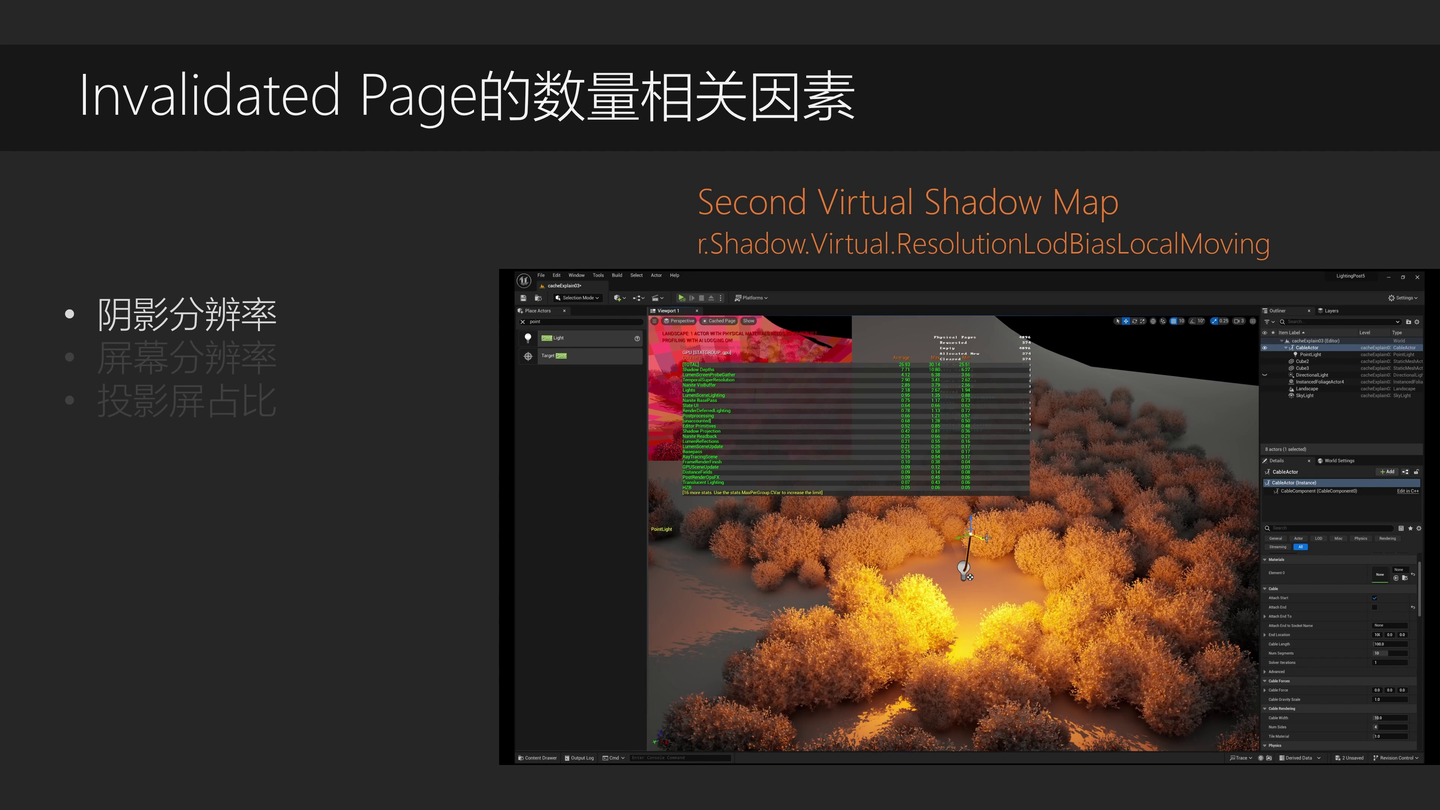Image resolution: width=1440 pixels, height=810 pixels.
Task: Open the Actor menu
Action: (x=656, y=275)
